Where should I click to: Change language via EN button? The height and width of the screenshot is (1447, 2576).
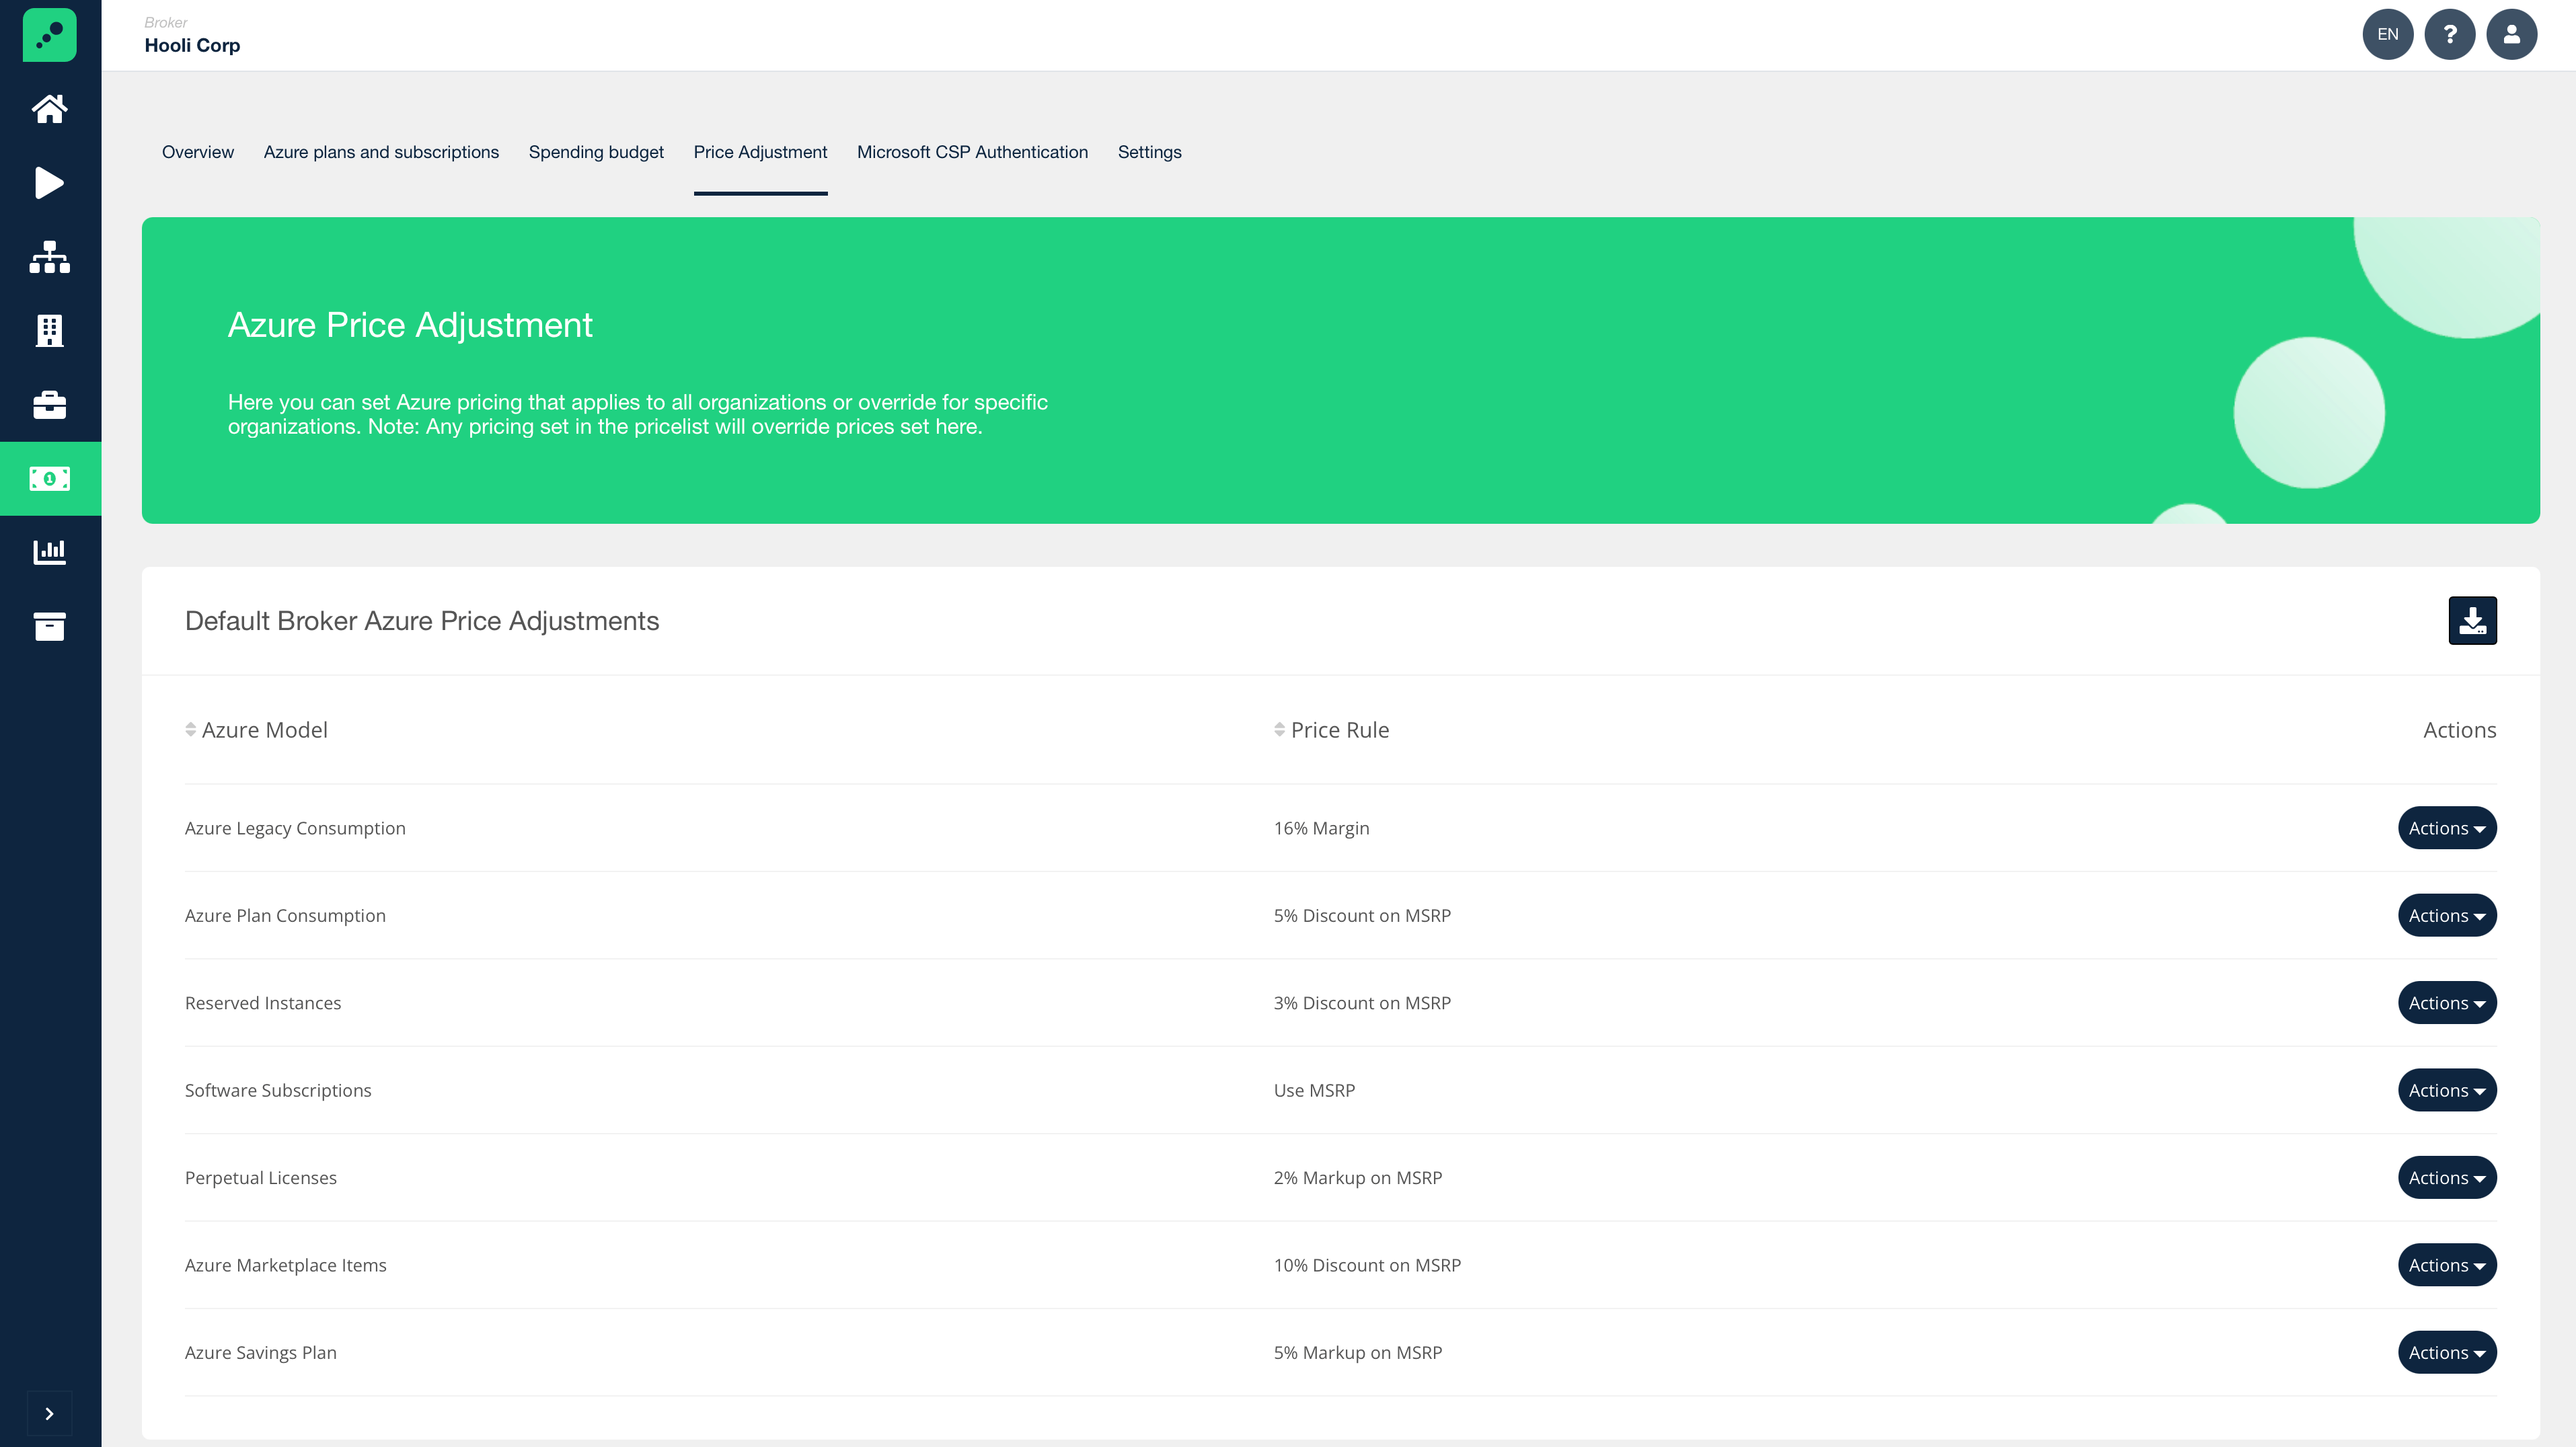(2388, 35)
